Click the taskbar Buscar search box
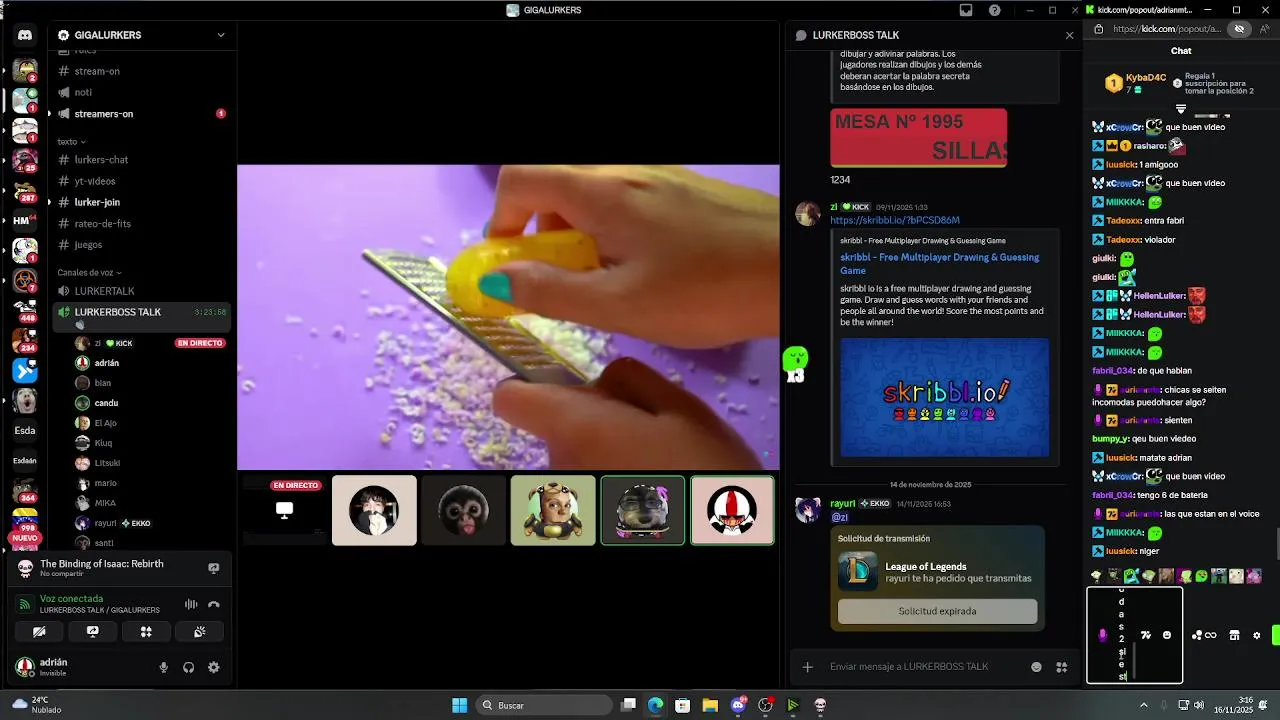1280x720 pixels. (543, 705)
